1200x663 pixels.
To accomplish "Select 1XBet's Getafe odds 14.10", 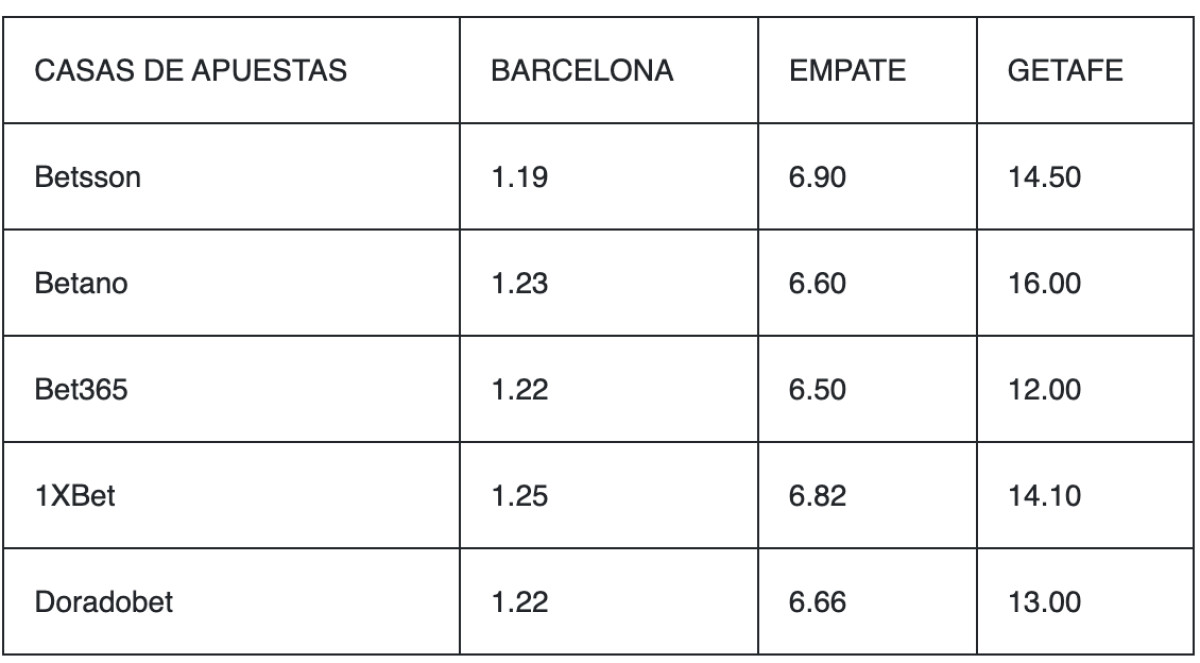I will pos(1040,496).
